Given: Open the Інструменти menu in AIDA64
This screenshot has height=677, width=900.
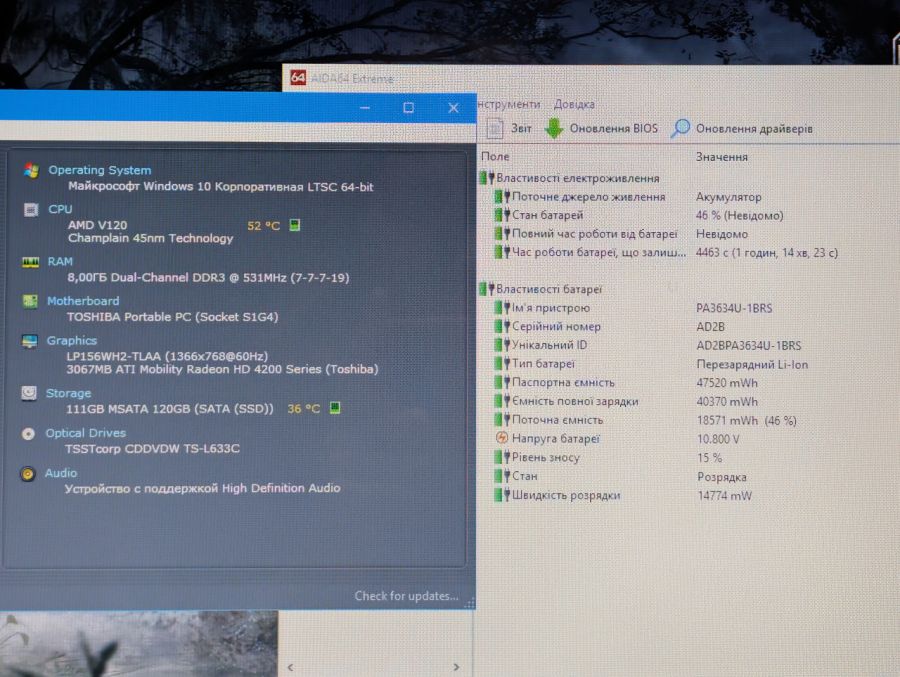Looking at the screenshot, I should tap(509, 105).
